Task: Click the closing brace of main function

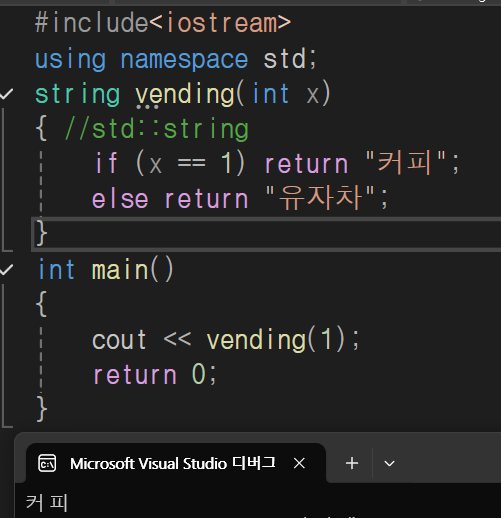Action: pyautogui.click(x=42, y=409)
